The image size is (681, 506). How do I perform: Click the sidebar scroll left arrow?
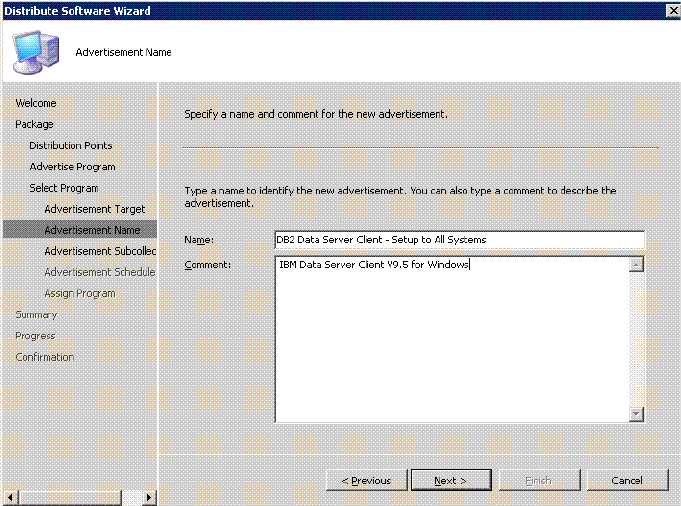click(10, 497)
